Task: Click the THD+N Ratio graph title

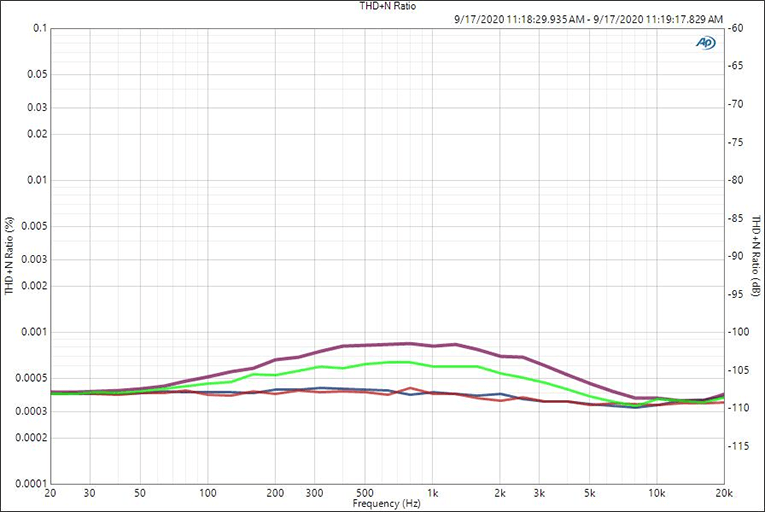Action: [381, 6]
